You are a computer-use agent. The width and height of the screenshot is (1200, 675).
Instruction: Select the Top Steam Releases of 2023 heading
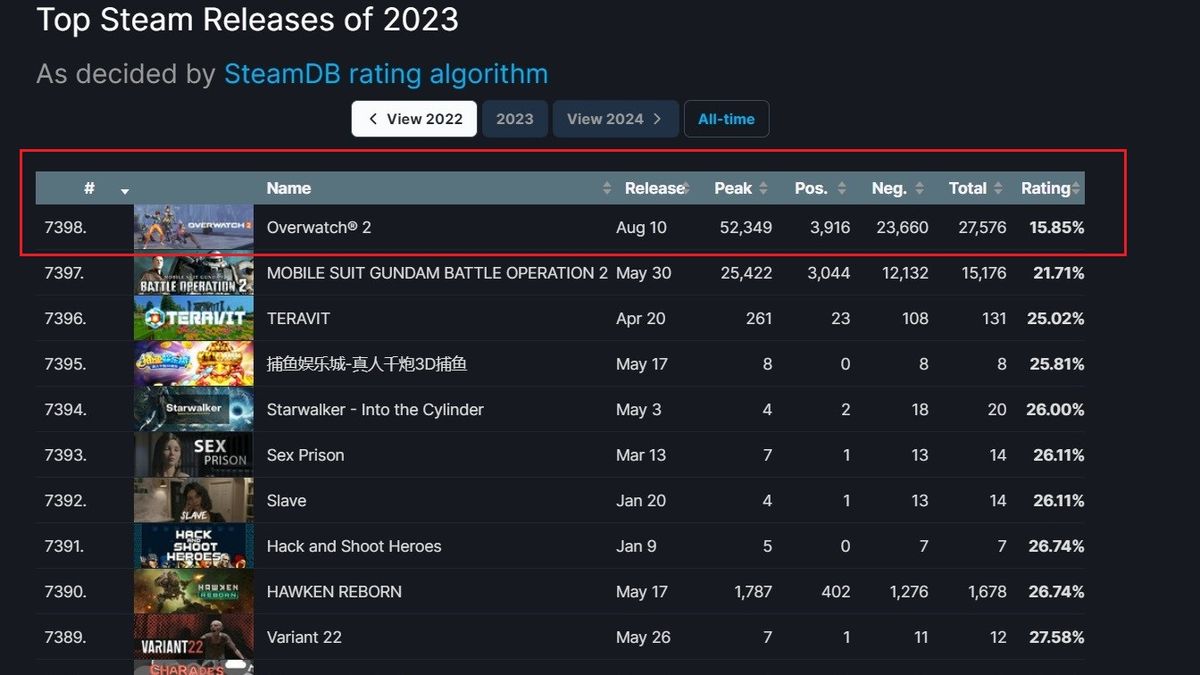tap(248, 18)
